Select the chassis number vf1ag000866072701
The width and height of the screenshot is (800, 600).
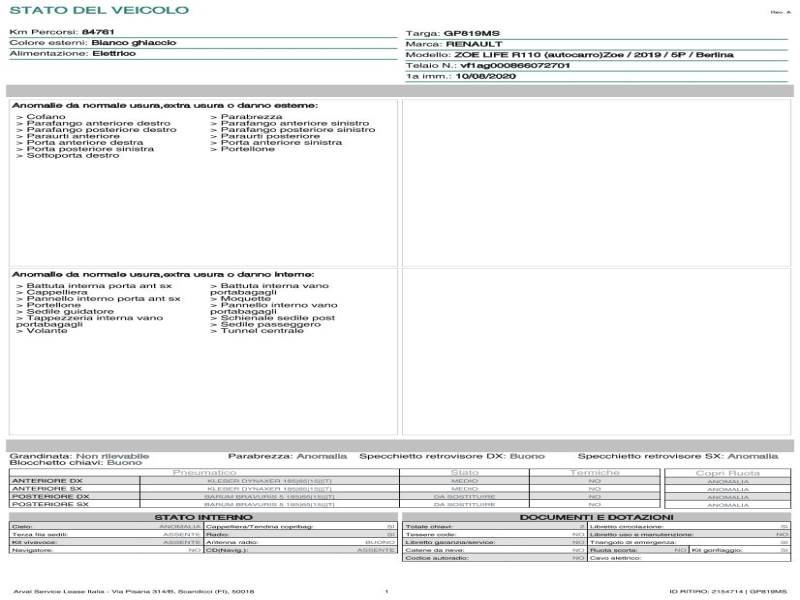515,65
